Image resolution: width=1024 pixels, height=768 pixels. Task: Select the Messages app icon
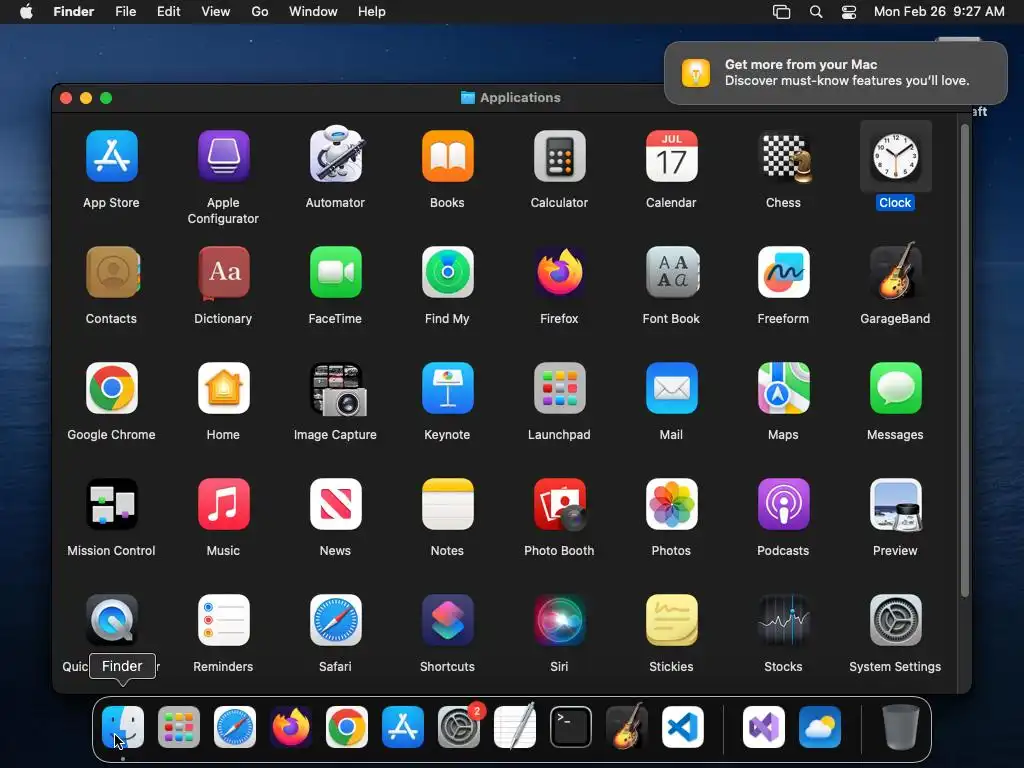pyautogui.click(x=895, y=388)
